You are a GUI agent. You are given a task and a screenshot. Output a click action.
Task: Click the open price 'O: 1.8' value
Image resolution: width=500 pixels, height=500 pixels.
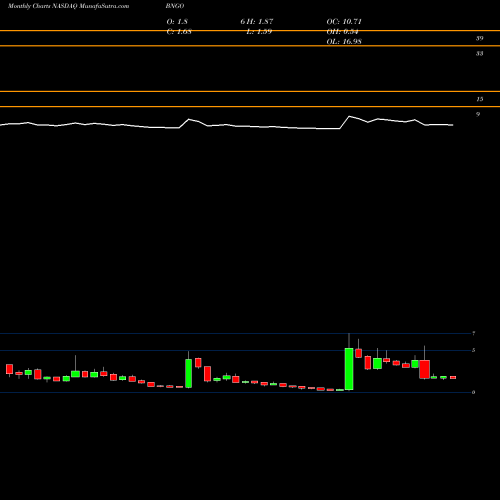pyautogui.click(x=177, y=22)
